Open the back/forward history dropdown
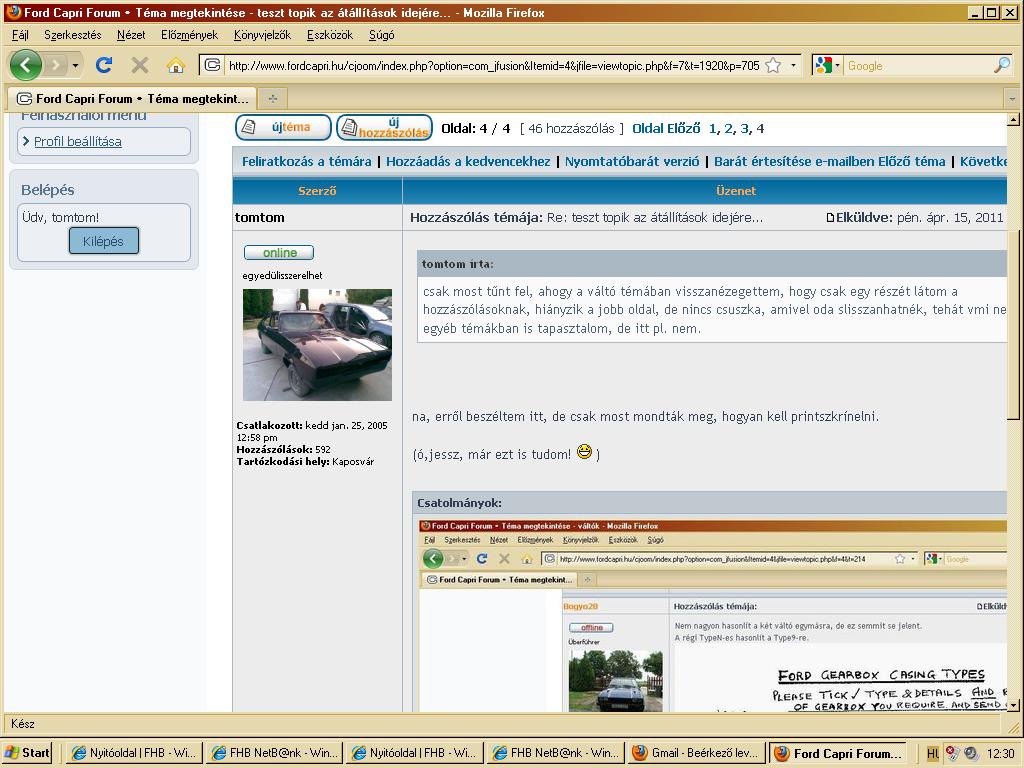The height and width of the screenshot is (768, 1024). click(x=75, y=66)
